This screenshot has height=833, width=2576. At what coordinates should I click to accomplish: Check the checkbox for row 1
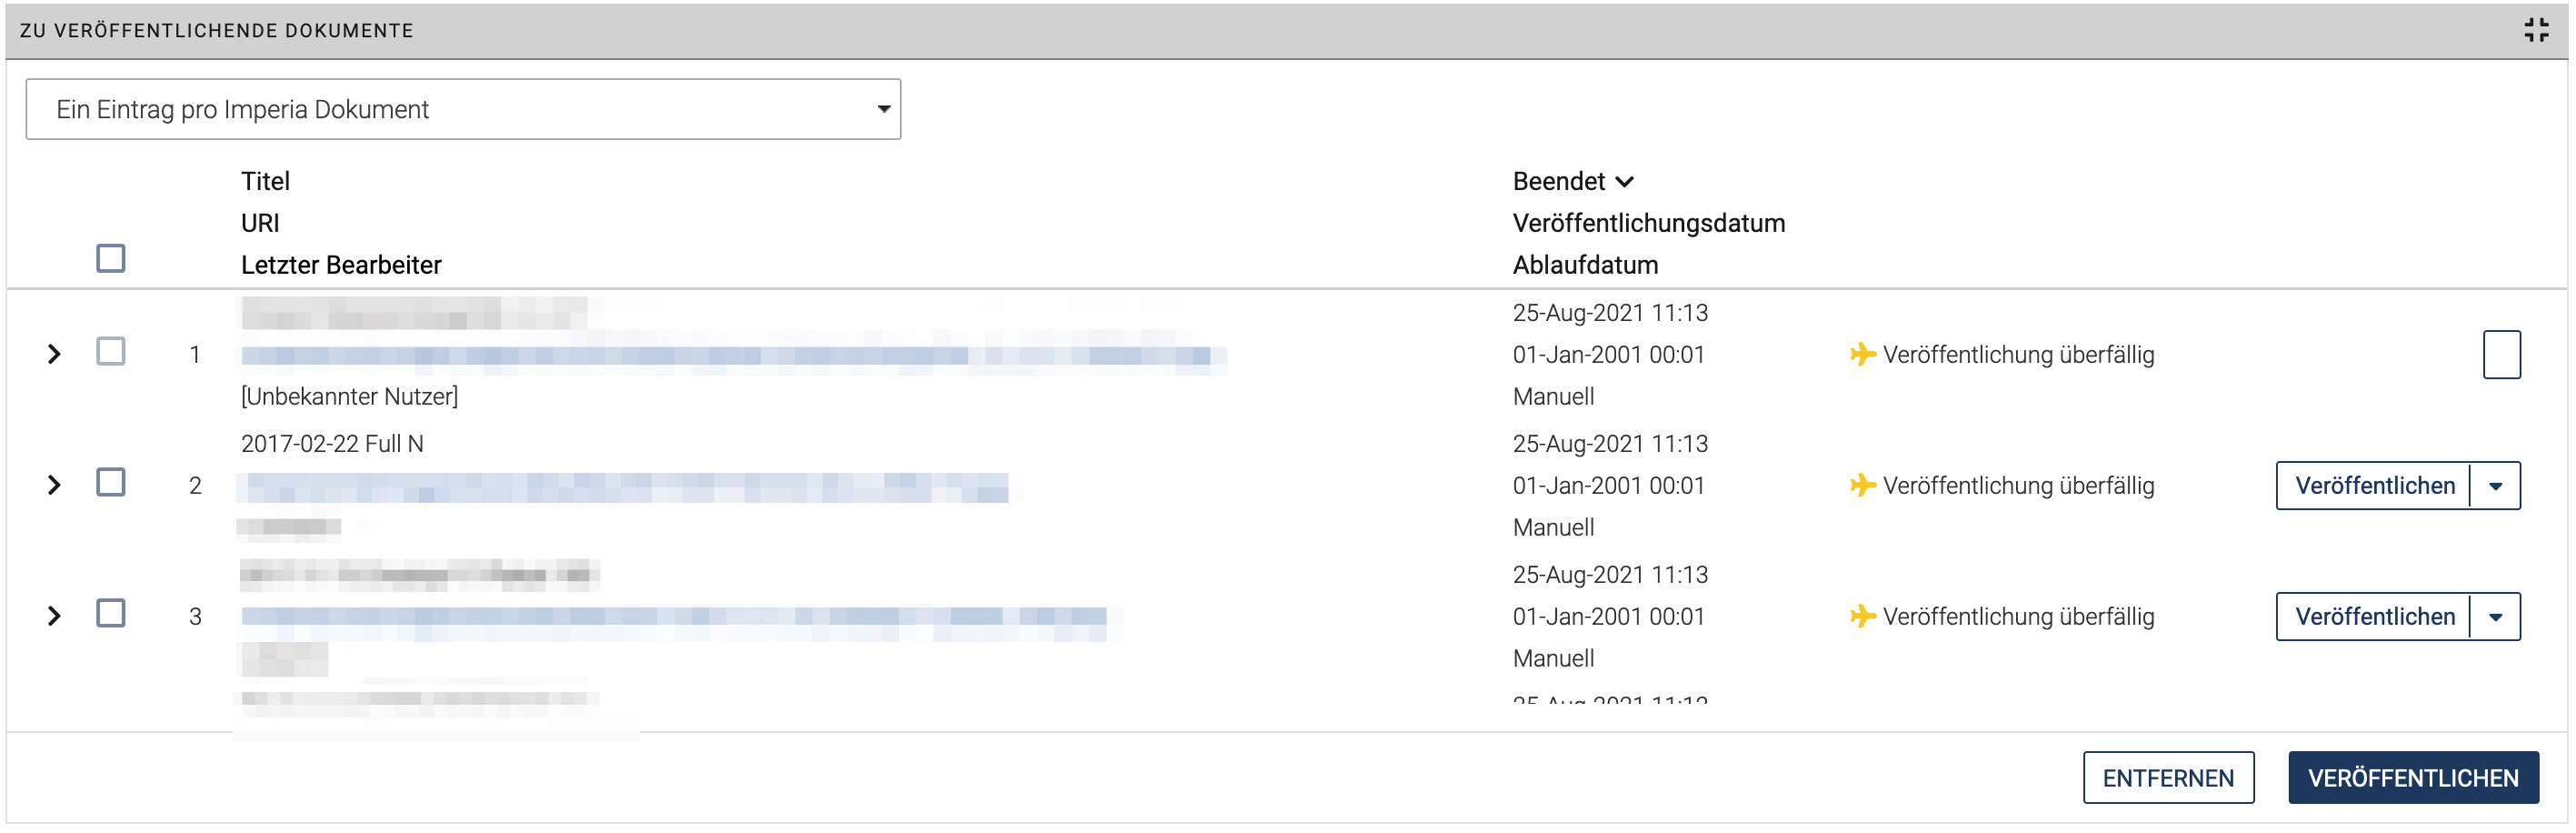coord(111,351)
